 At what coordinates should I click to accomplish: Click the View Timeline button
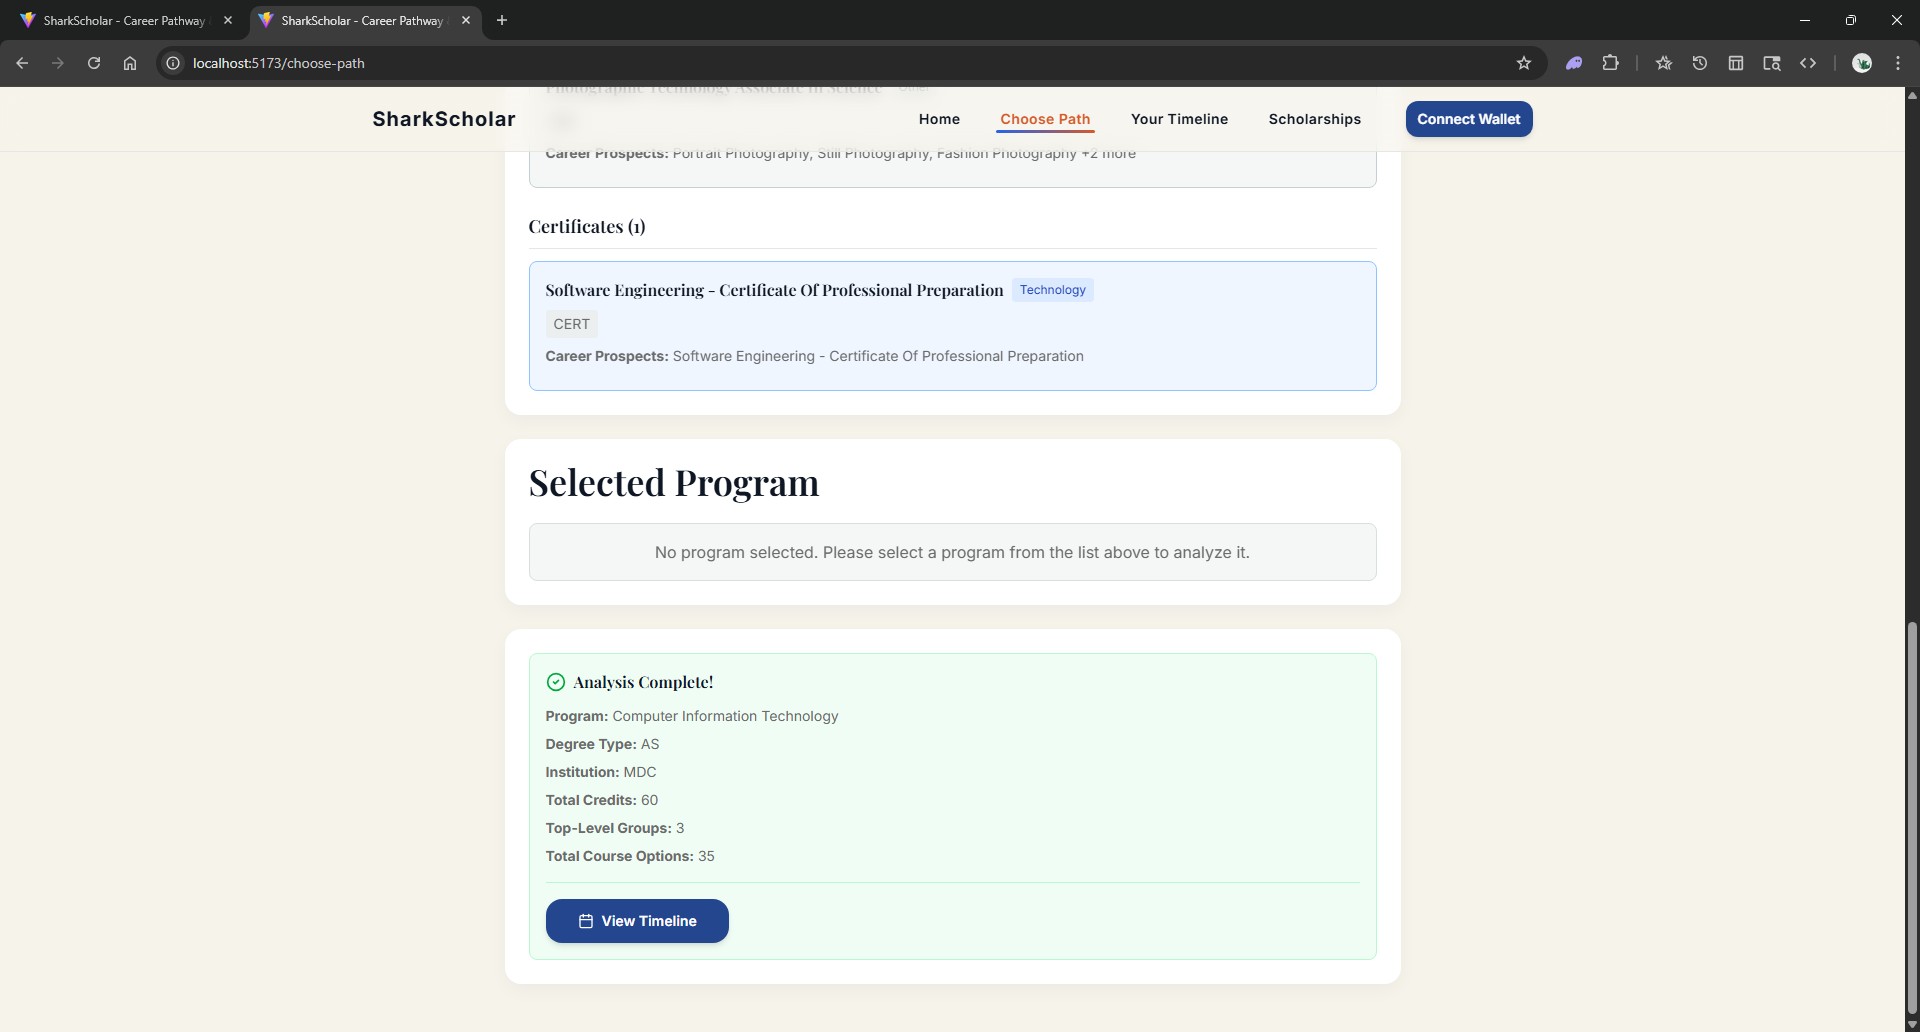[637, 921]
